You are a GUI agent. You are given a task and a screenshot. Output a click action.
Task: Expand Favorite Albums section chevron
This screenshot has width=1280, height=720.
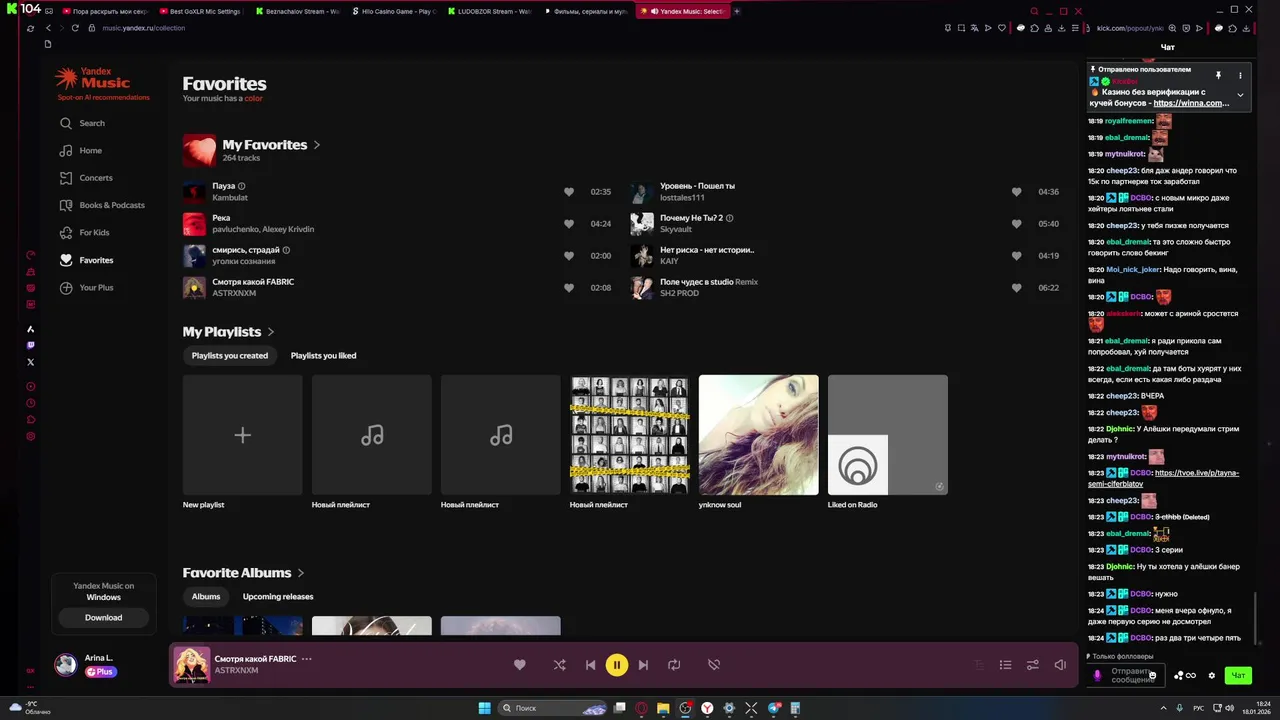301,573
